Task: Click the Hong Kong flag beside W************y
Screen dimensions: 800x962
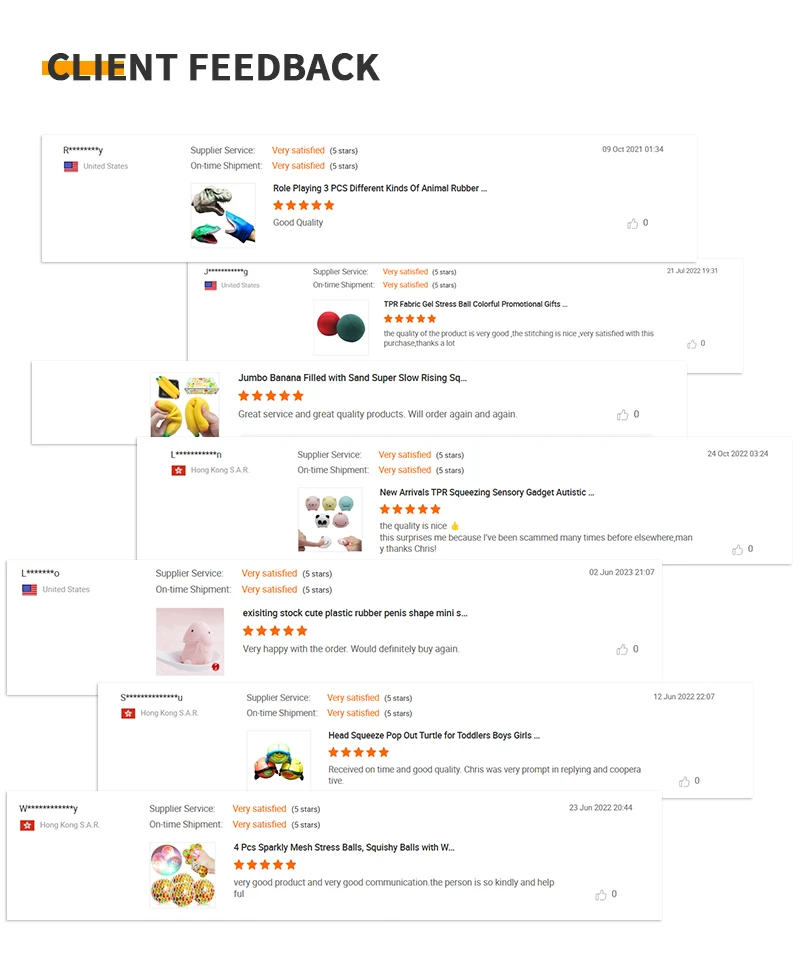Action: click(28, 826)
